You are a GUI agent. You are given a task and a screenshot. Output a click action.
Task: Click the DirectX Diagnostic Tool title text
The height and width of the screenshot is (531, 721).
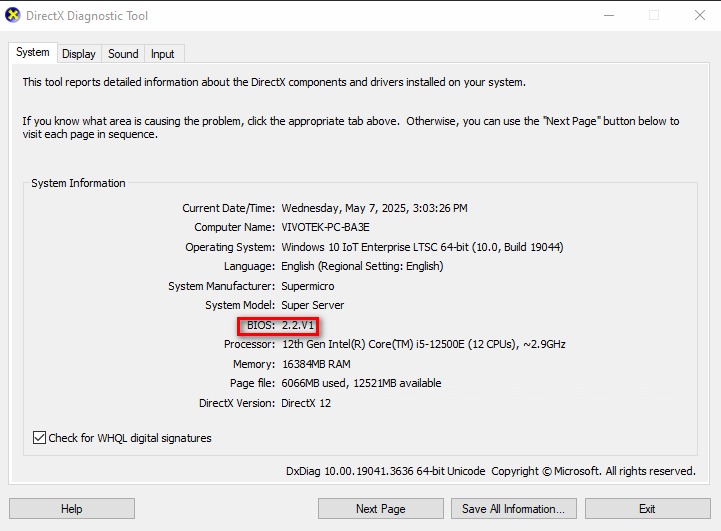[87, 16]
